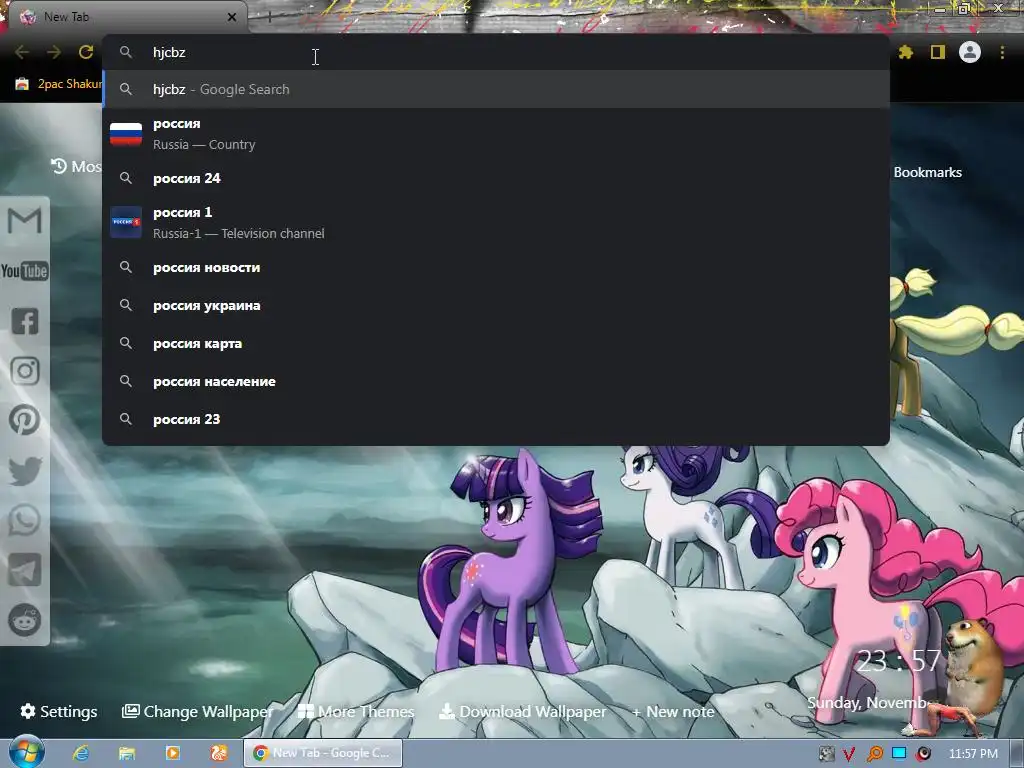Choose 'россия' Russia — Country suggestion
Screen dimensions: 1024x768
496,134
